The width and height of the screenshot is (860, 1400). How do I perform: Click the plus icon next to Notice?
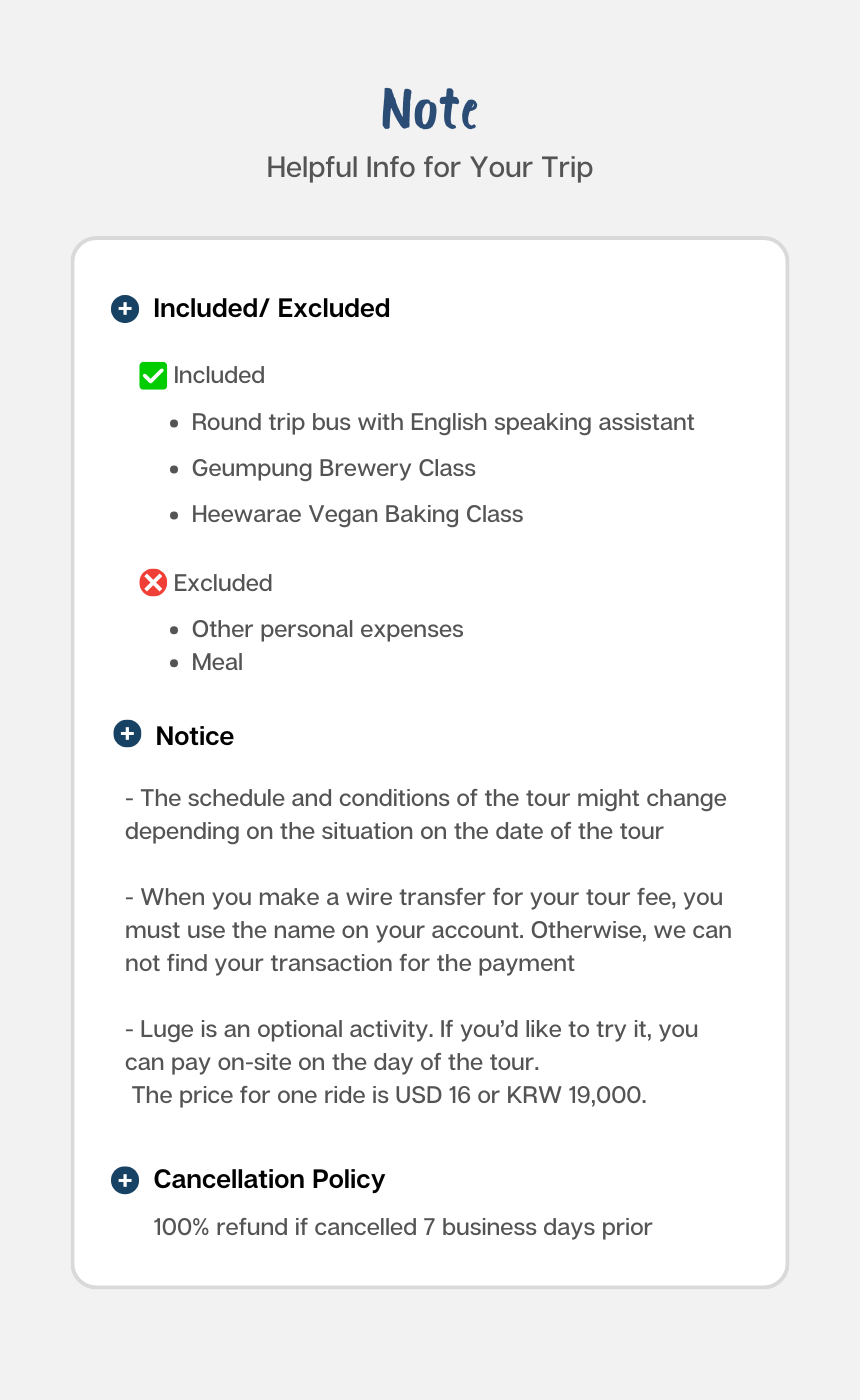[127, 734]
